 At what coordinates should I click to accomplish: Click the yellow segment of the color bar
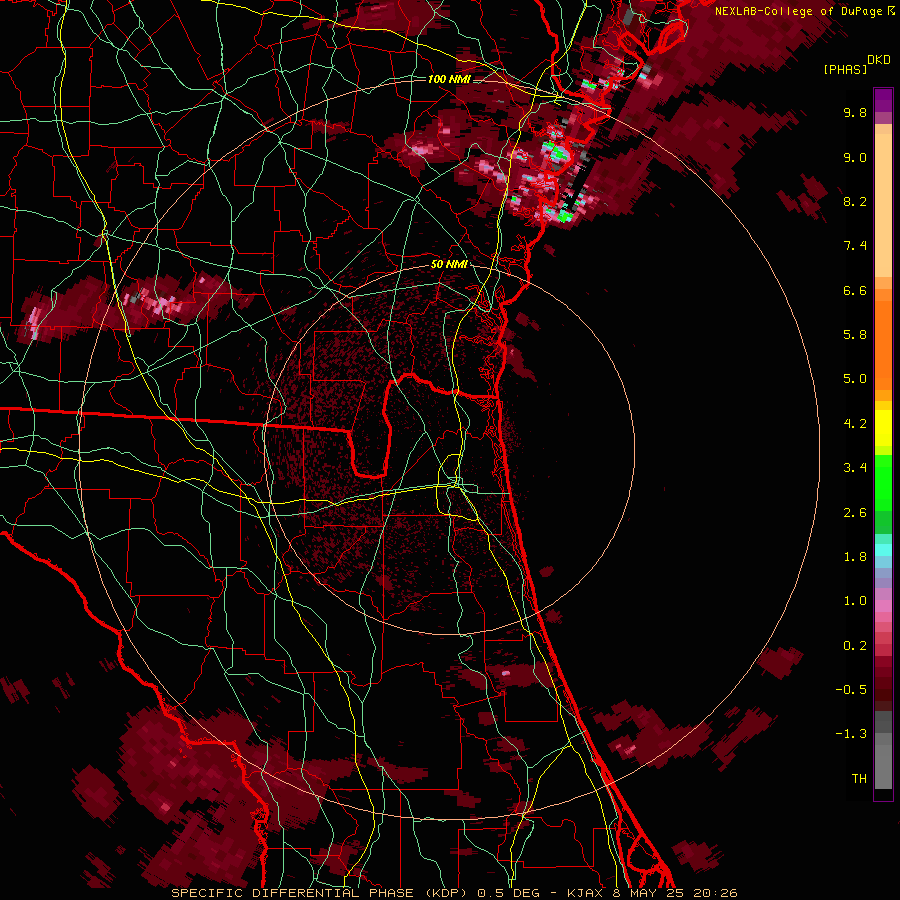[883, 427]
